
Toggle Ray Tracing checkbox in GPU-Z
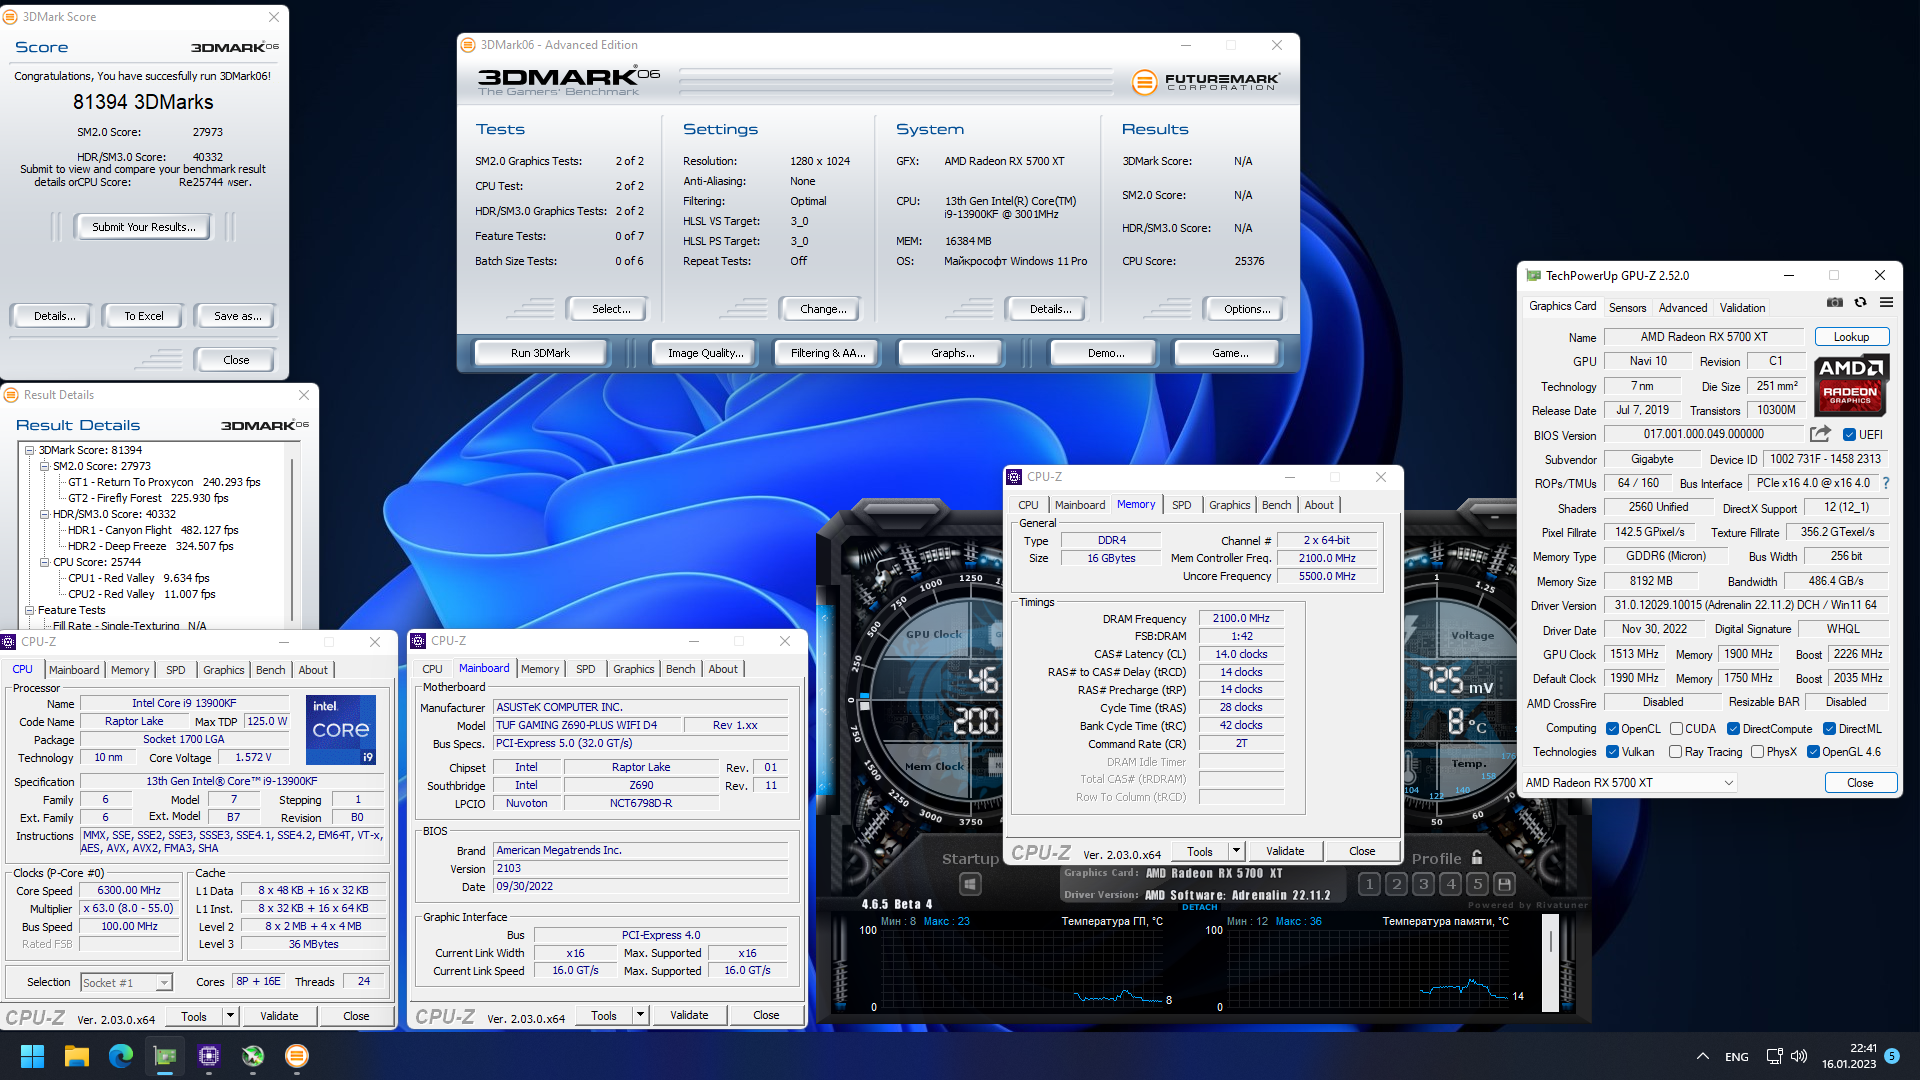tap(1675, 752)
